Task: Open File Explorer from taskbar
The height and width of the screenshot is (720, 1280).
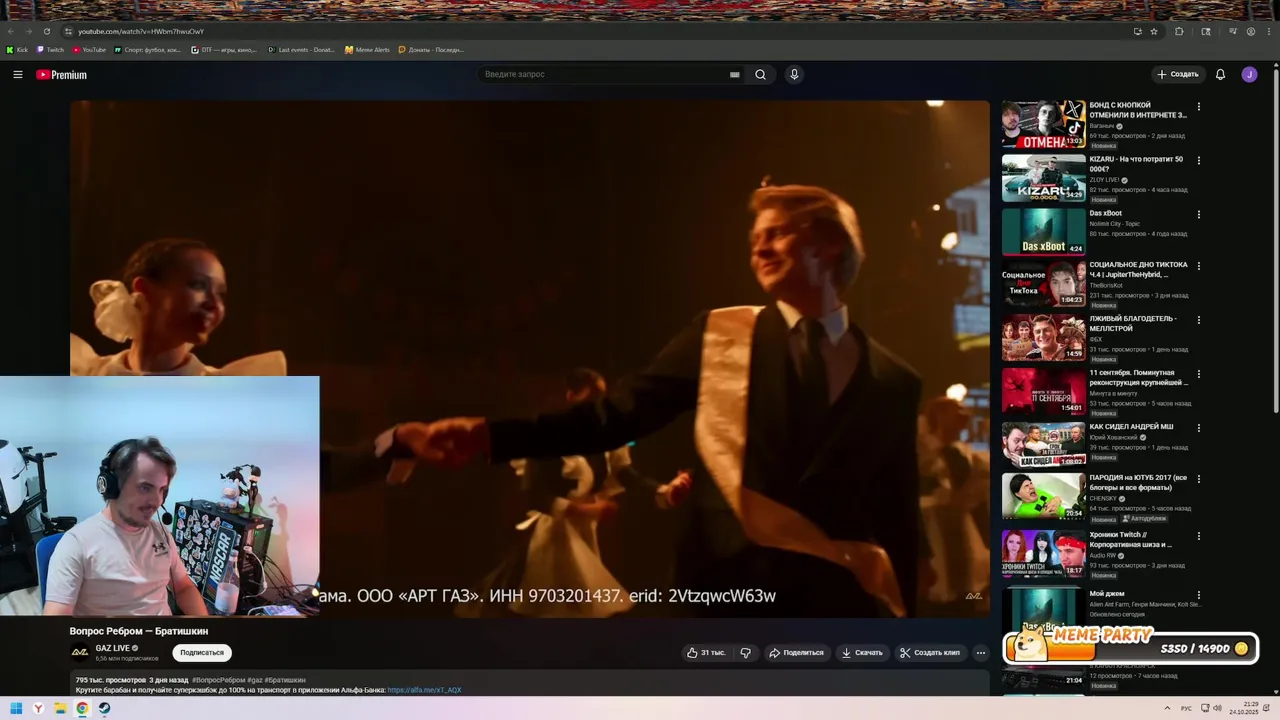Action: pyautogui.click(x=60, y=708)
